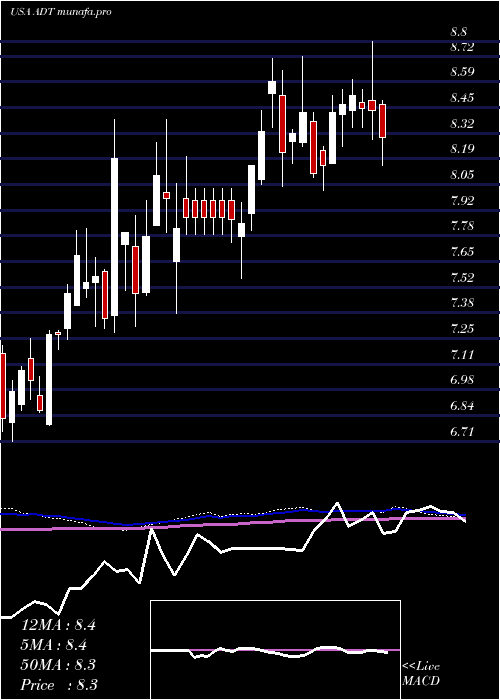Click the 7.65 price axis label
Image resolution: width=500 pixels, height=700 pixels.
tap(462, 252)
